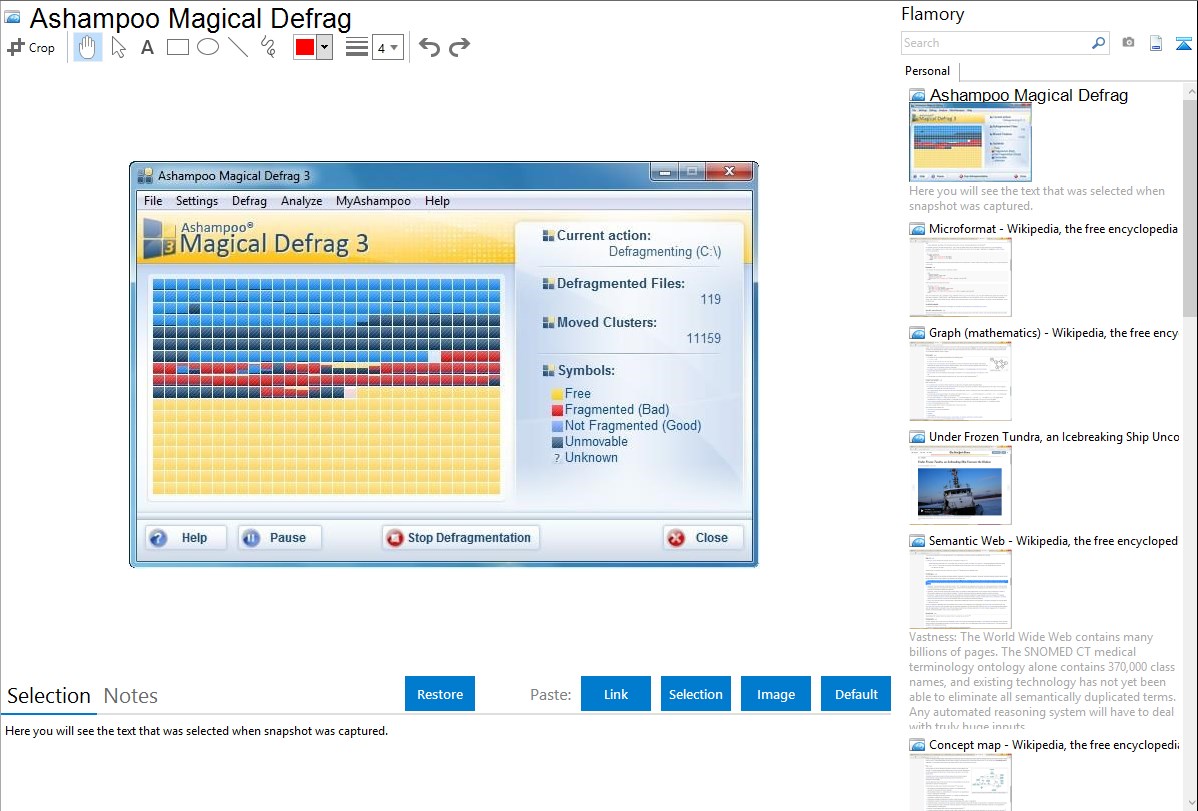
Task: Click the magnifier search icon
Action: (1099, 43)
